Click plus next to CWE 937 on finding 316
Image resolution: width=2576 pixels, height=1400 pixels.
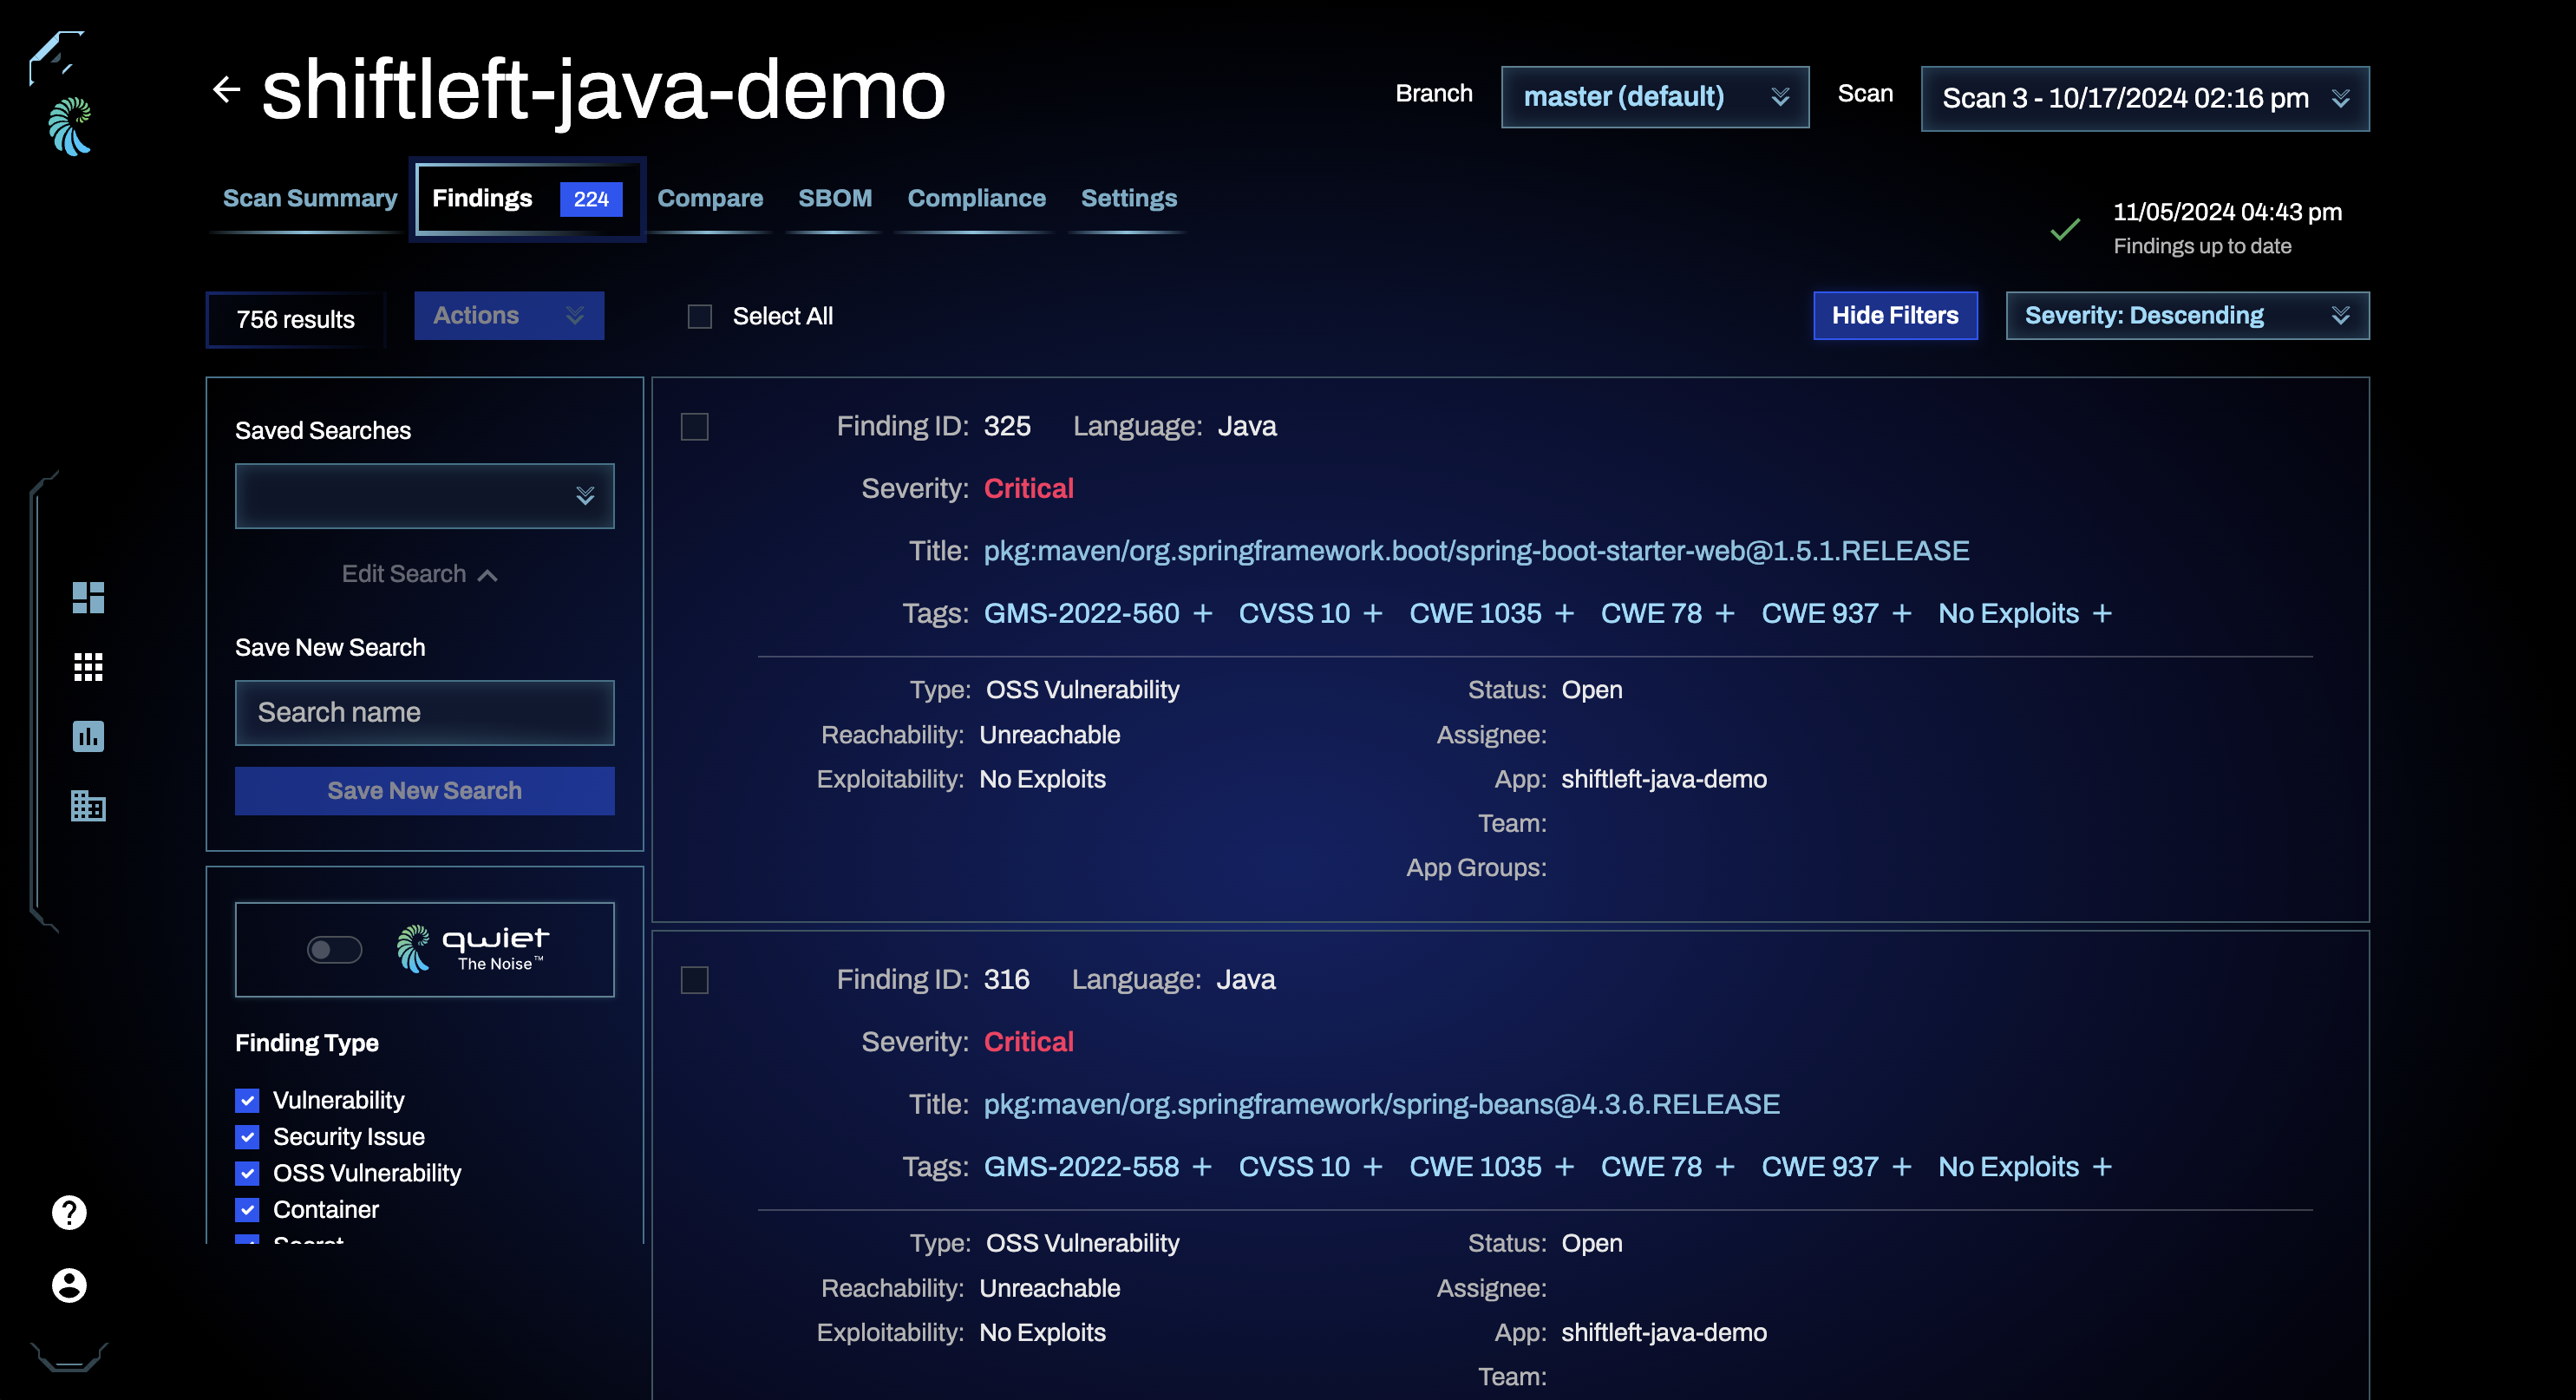tap(1902, 1167)
